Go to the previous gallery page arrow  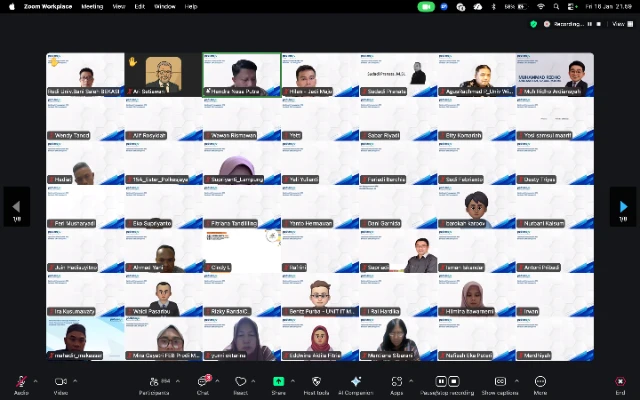(17, 207)
